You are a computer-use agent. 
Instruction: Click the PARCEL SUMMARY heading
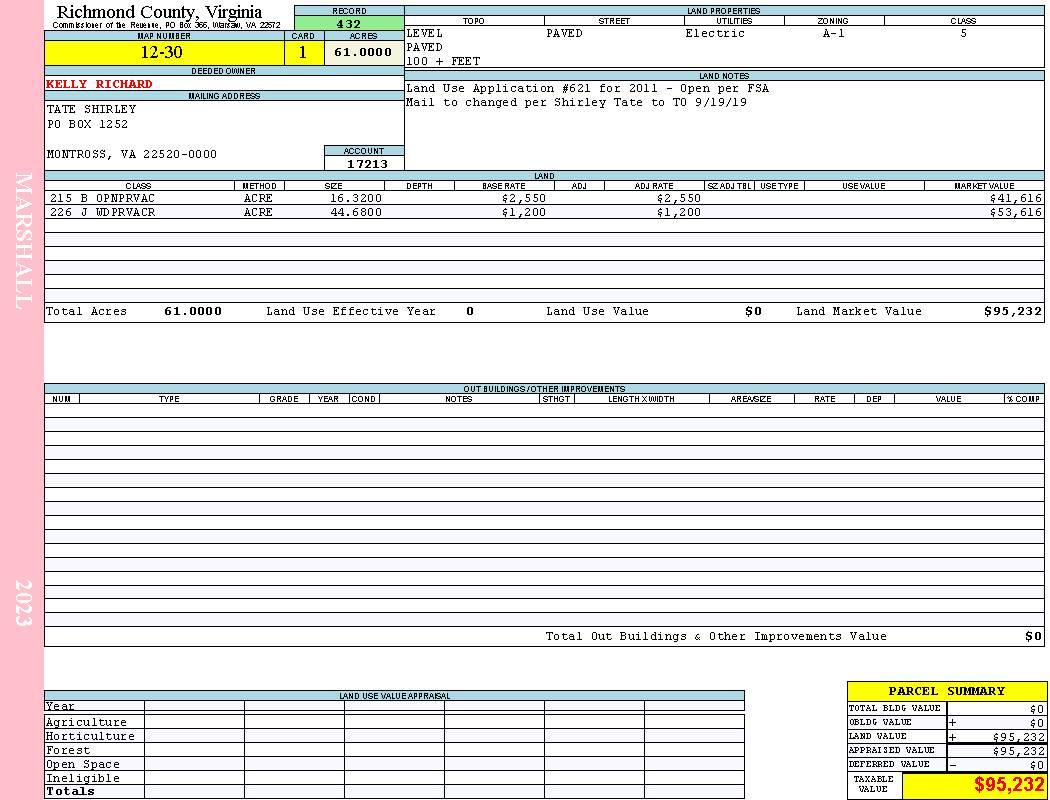pos(947,691)
